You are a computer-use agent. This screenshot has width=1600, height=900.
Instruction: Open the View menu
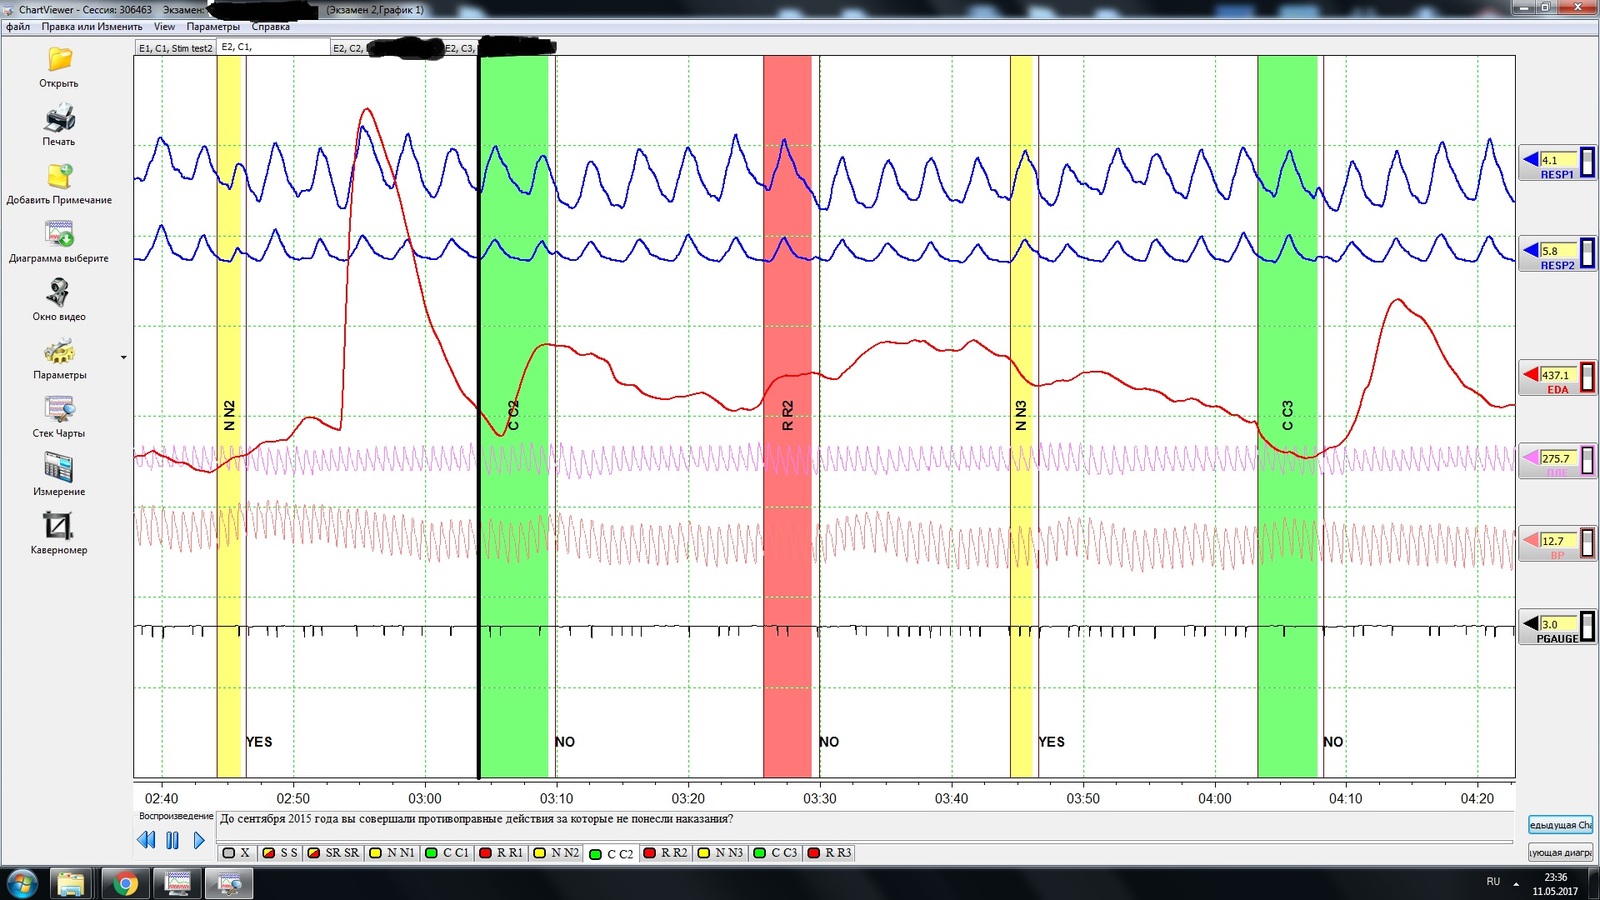(164, 27)
